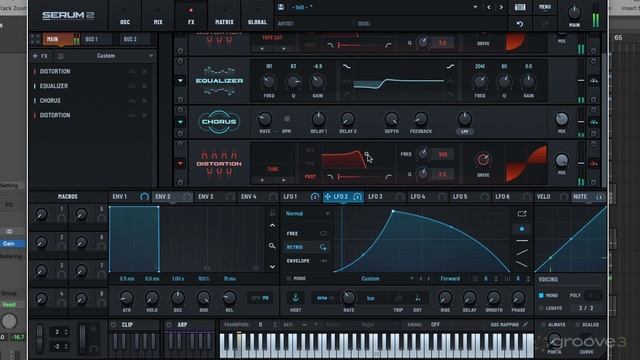
Task: Click the LFO 2 shape export icon
Action: [522, 213]
